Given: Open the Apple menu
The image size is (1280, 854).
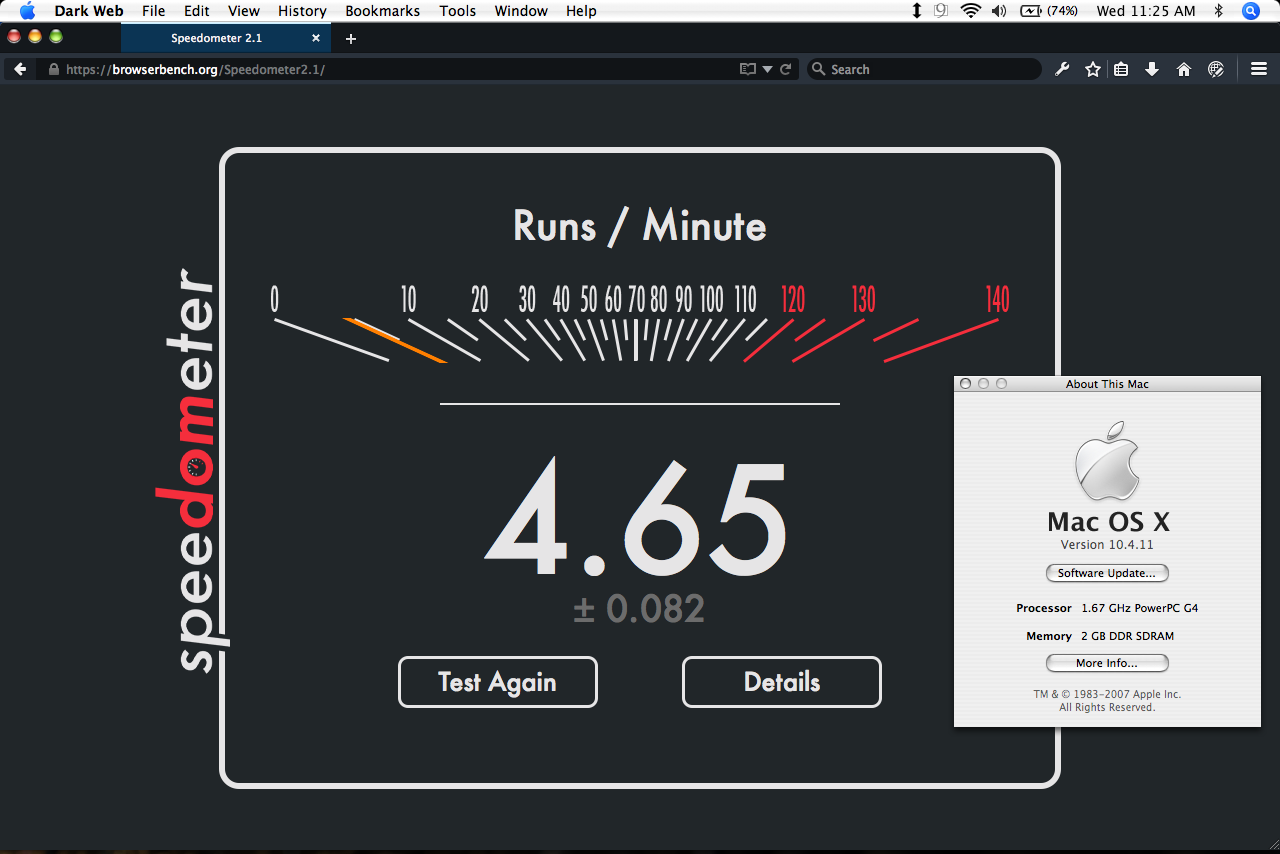Looking at the screenshot, I should pyautogui.click(x=28, y=11).
